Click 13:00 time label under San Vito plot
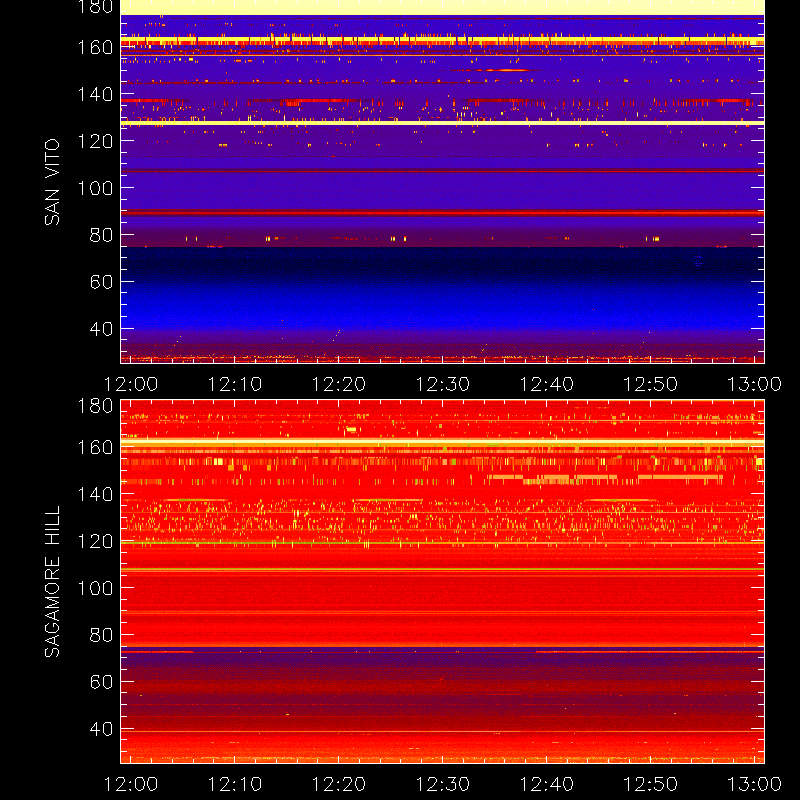Viewport: 800px width, 800px height. 755,384
